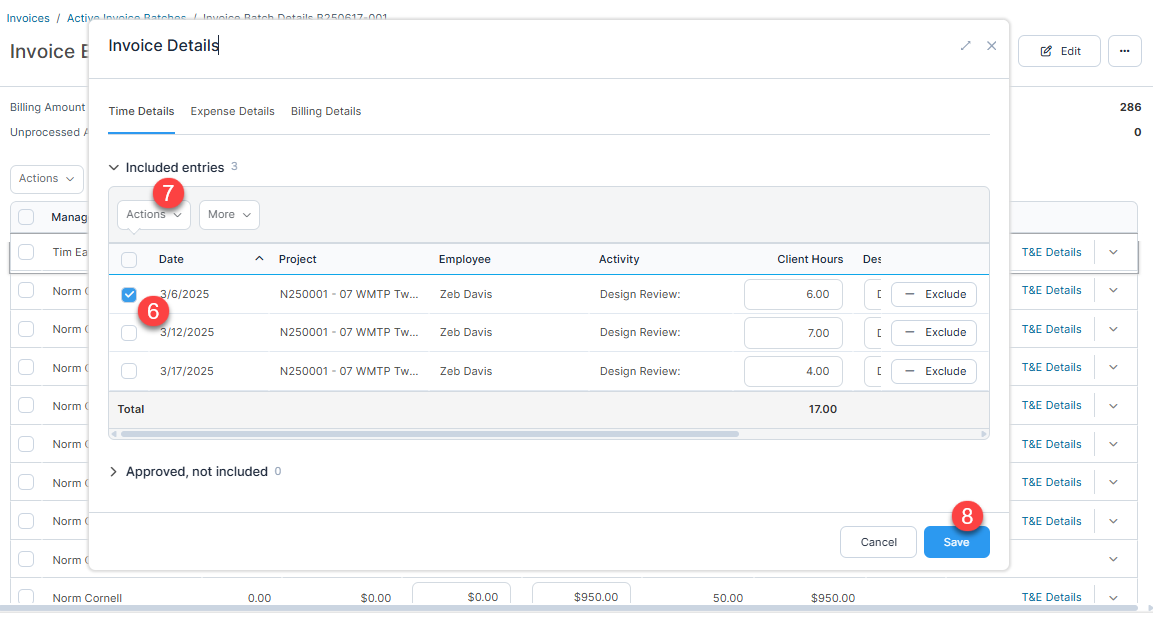Click the Employee column header

pos(465,259)
